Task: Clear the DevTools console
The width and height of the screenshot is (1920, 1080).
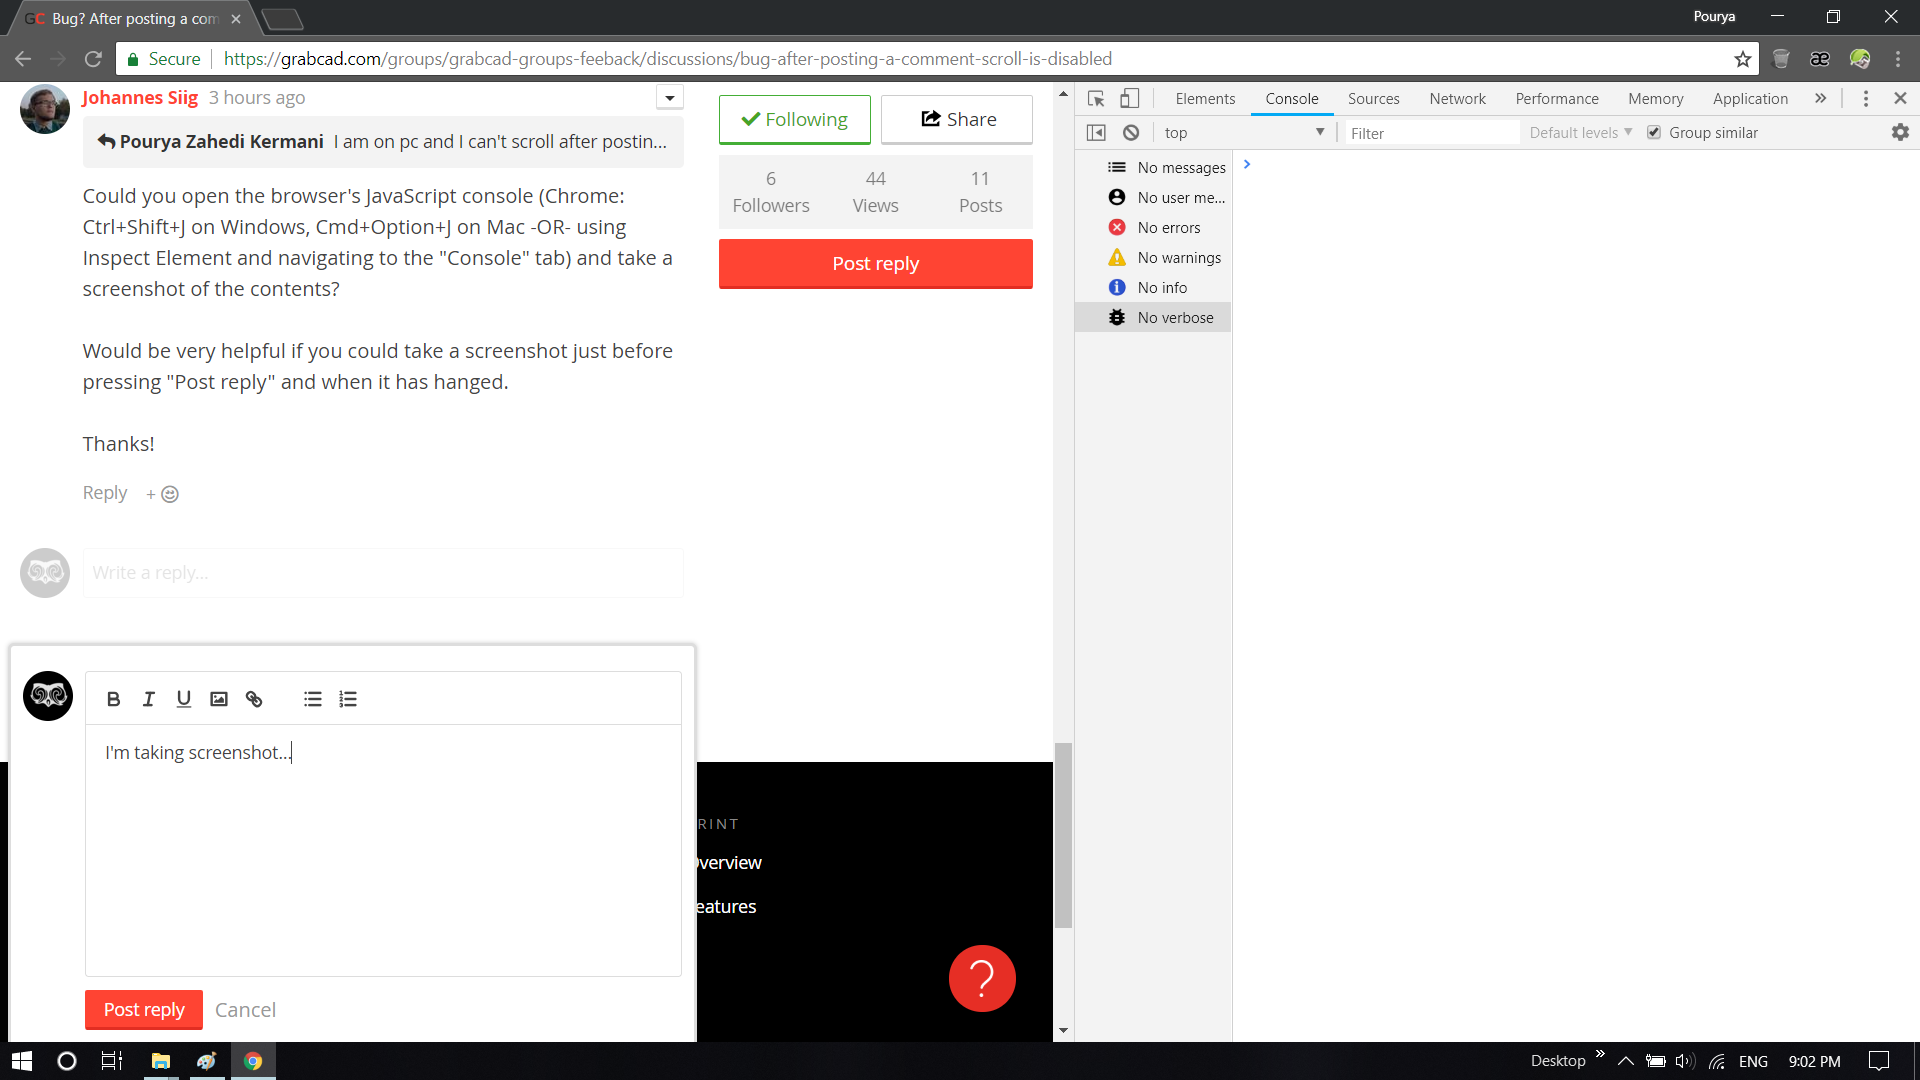Action: coord(1131,133)
